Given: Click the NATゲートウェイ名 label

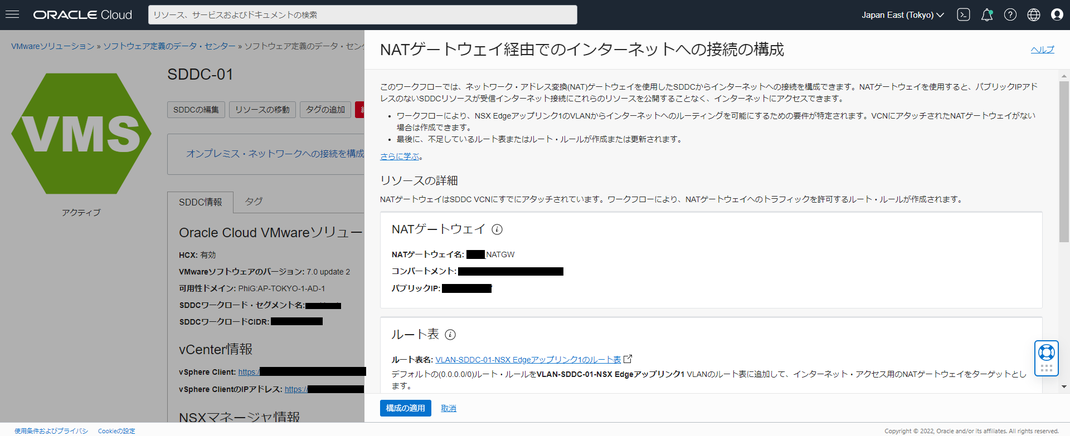Looking at the screenshot, I should [428, 254].
